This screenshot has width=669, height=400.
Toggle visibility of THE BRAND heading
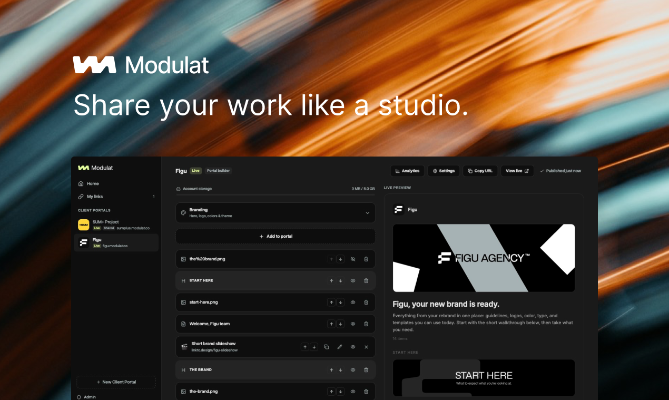pyautogui.click(x=353, y=370)
